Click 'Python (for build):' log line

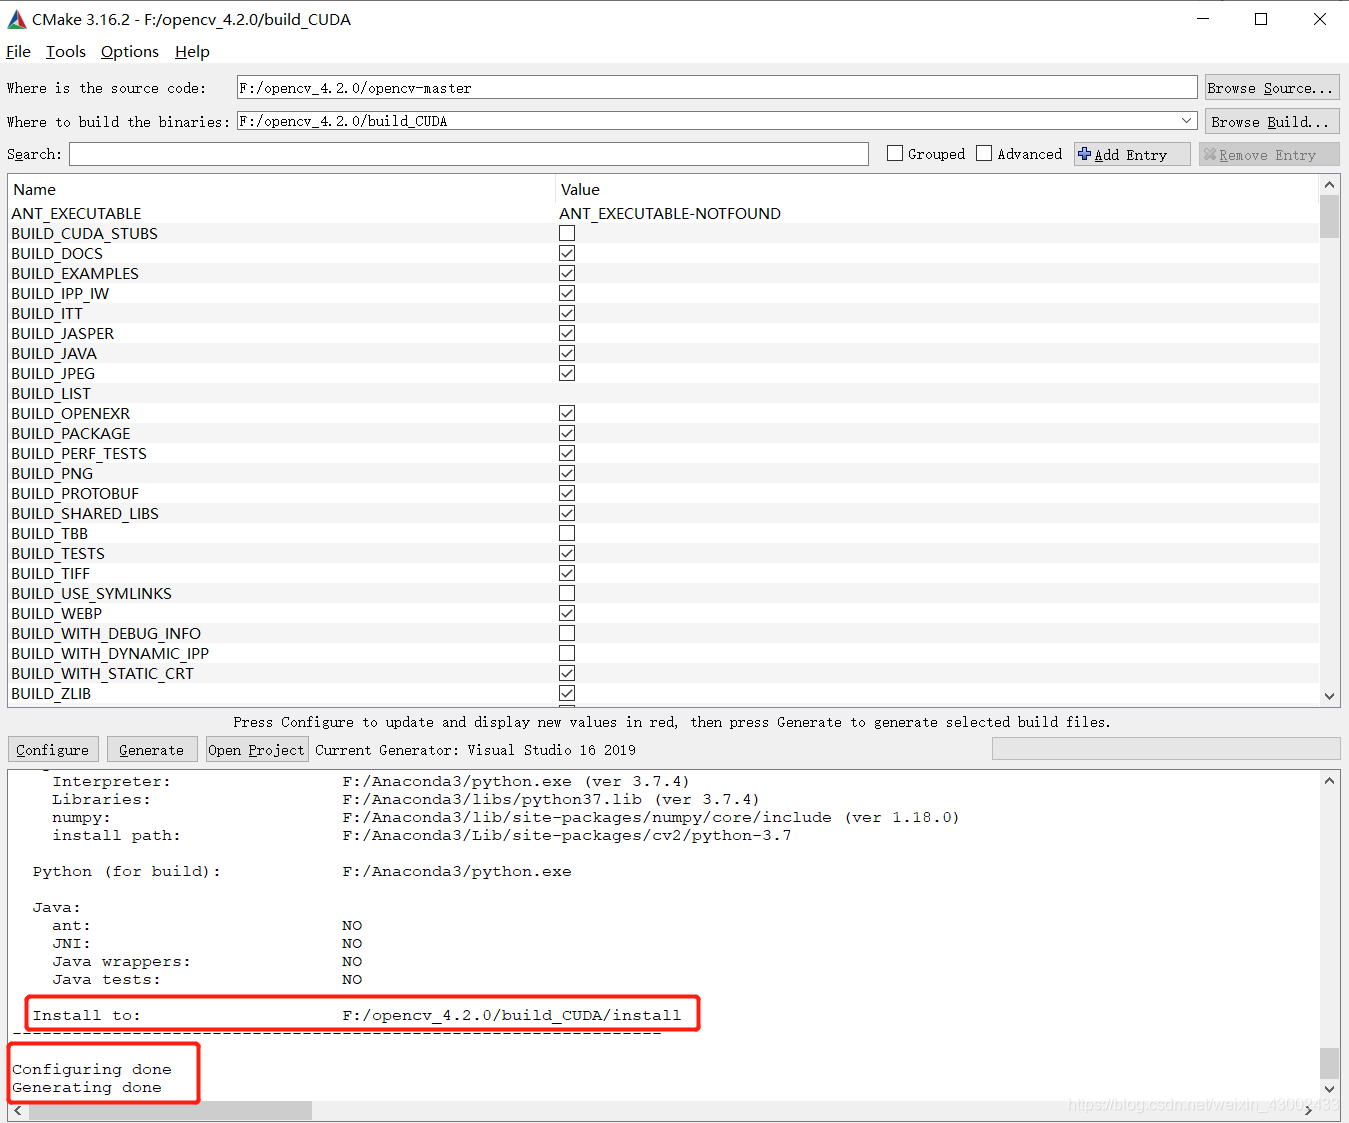point(302,871)
